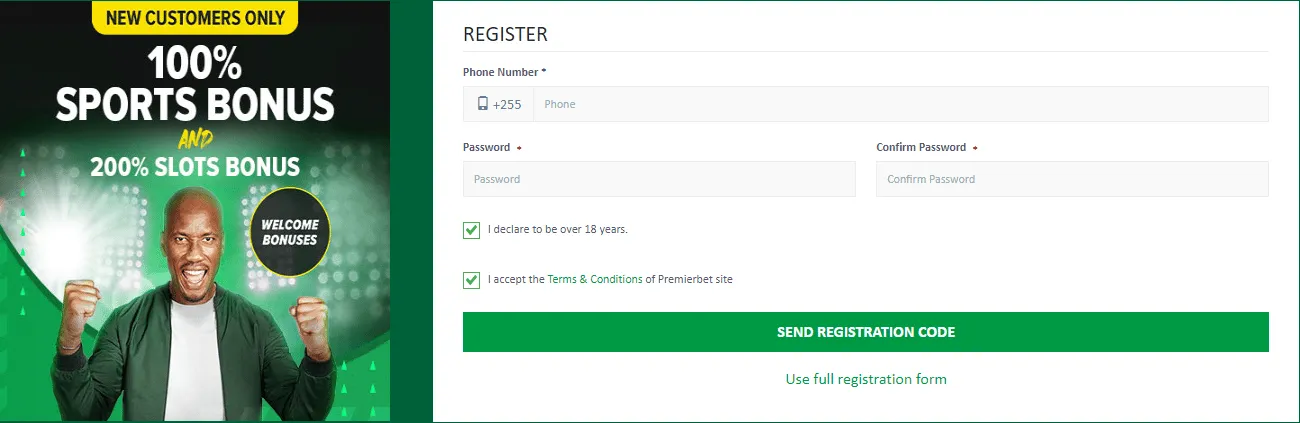Screen dimensions: 1300x423
Task: Click the REGISTER heading
Action: coord(505,34)
